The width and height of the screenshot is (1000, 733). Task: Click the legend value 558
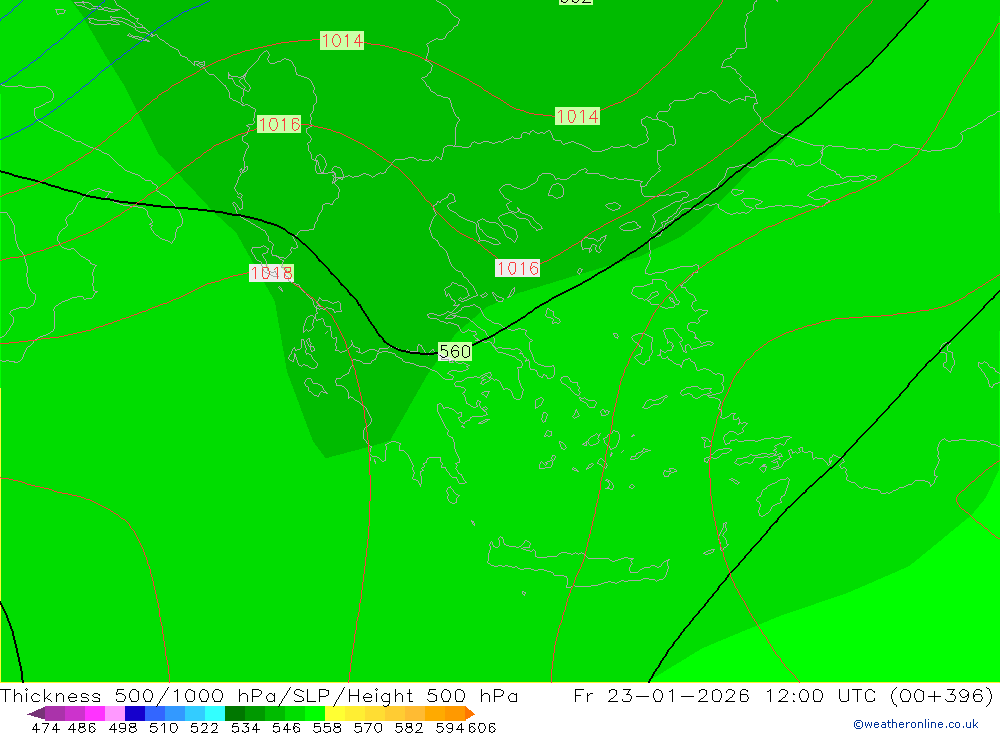327,728
